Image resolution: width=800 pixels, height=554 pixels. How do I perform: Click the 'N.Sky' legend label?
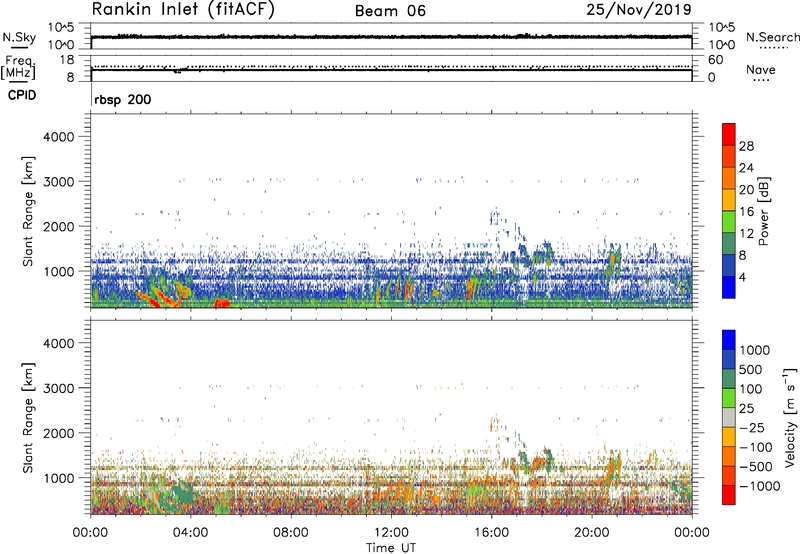coord(19,37)
